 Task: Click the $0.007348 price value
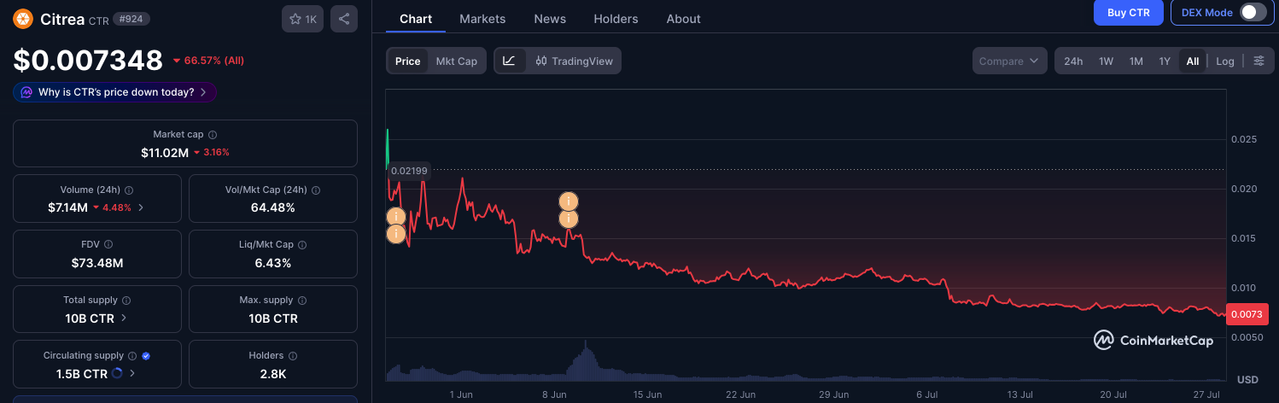(x=88, y=60)
